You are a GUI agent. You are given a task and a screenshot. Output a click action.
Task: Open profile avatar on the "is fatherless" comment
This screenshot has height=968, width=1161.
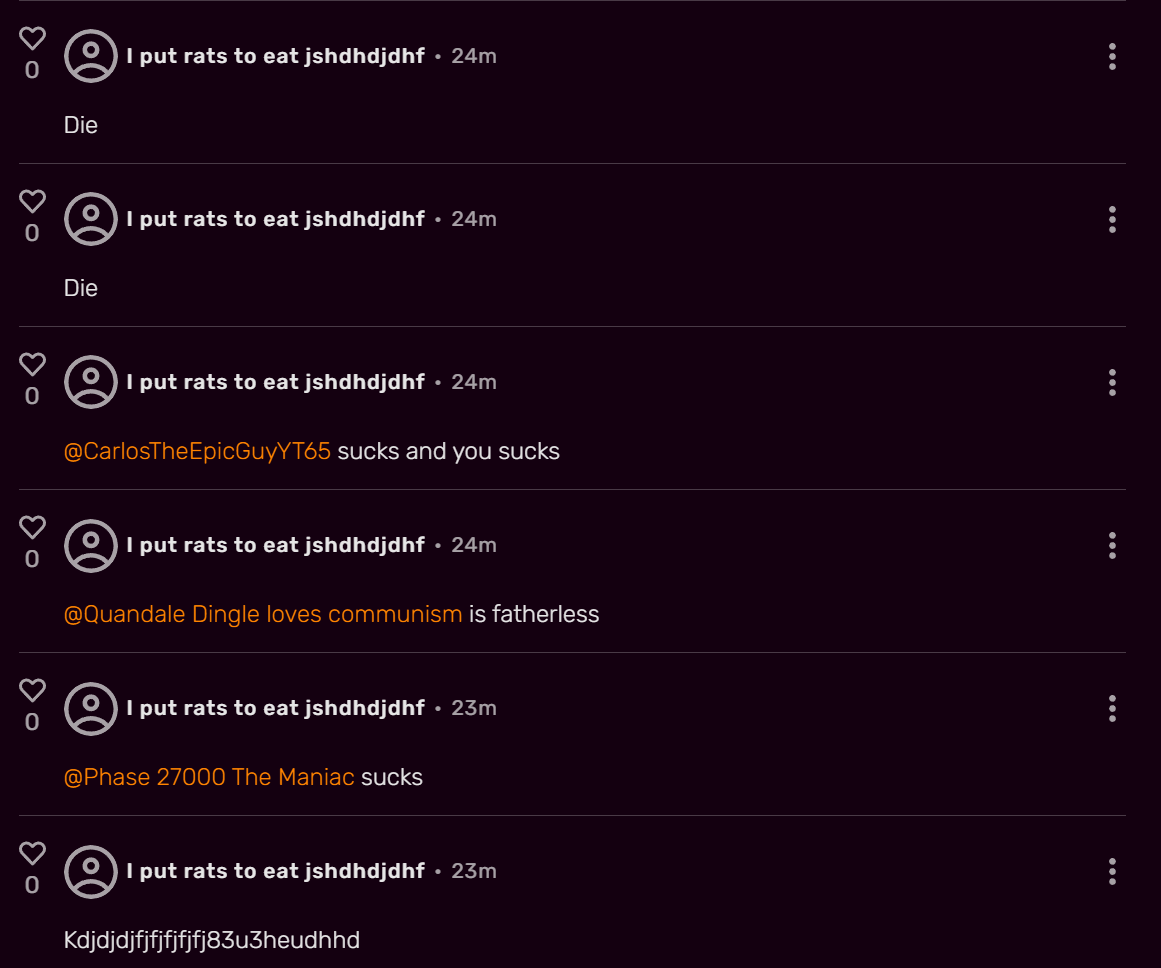tap(91, 545)
